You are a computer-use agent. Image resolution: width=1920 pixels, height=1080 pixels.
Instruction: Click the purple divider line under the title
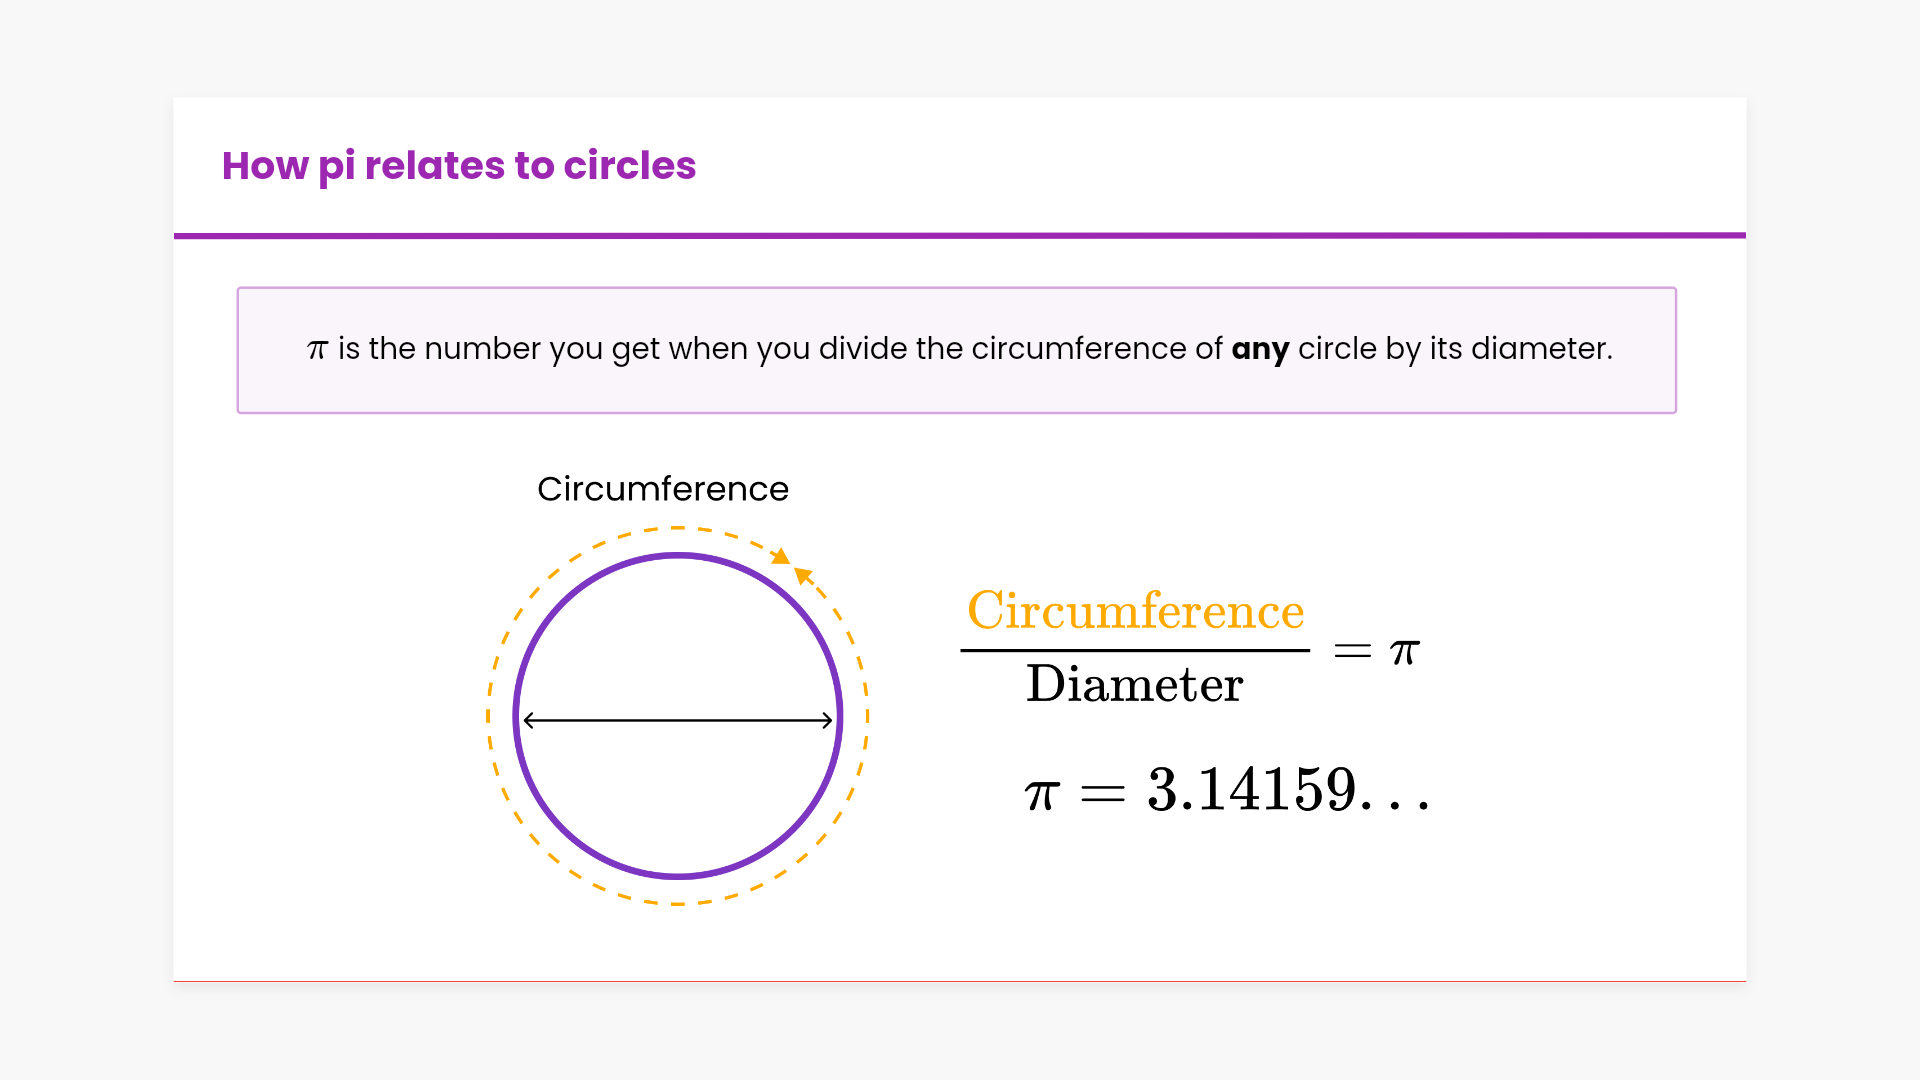click(960, 236)
